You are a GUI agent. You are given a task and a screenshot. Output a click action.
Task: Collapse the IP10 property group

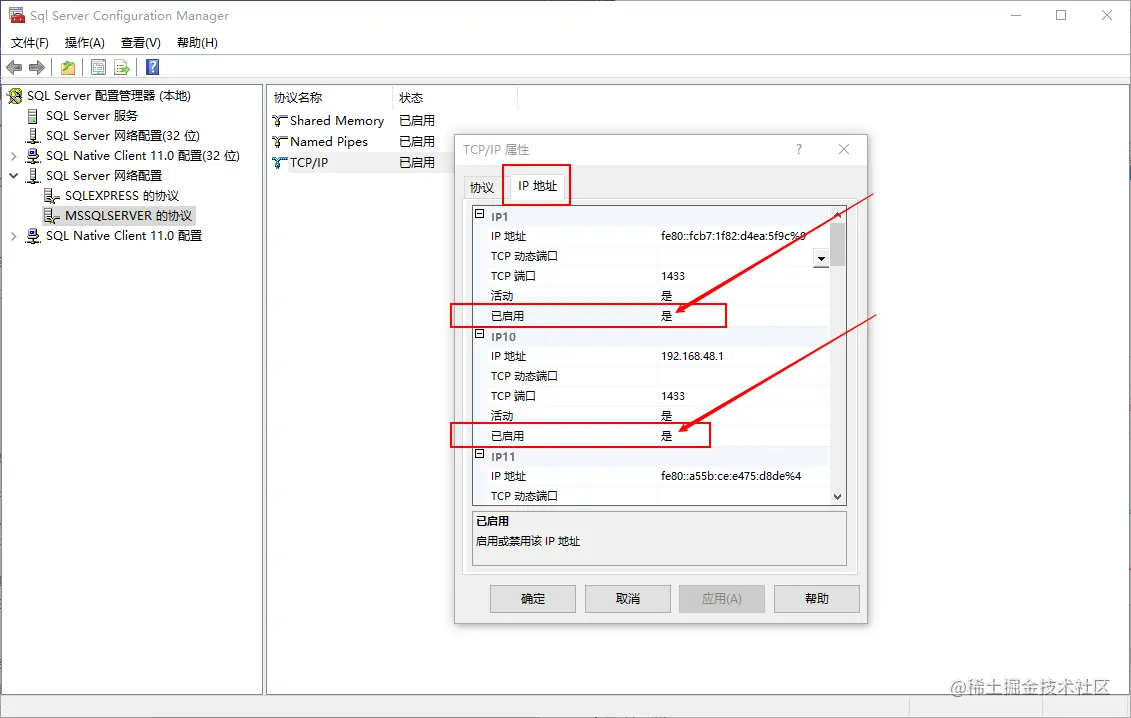480,334
